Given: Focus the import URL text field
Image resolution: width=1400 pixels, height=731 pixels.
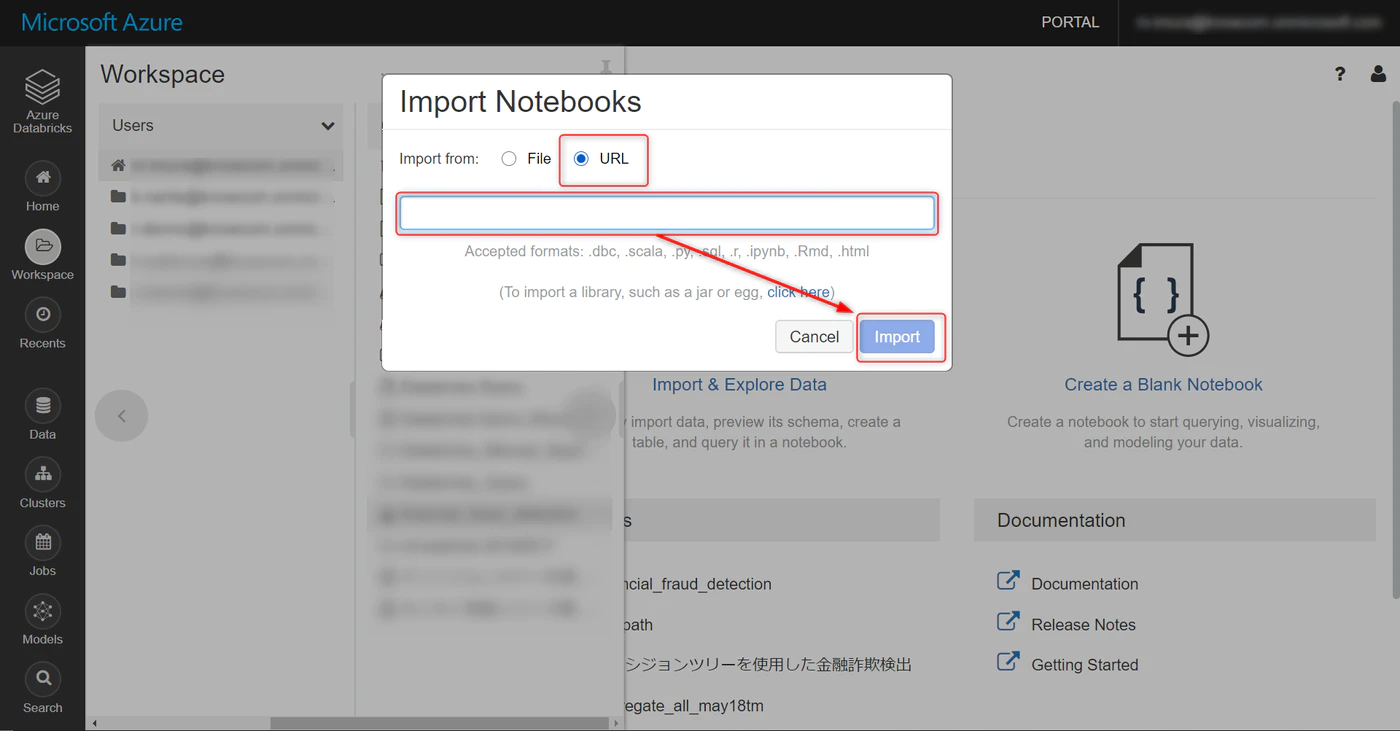Looking at the screenshot, I should coord(667,213).
